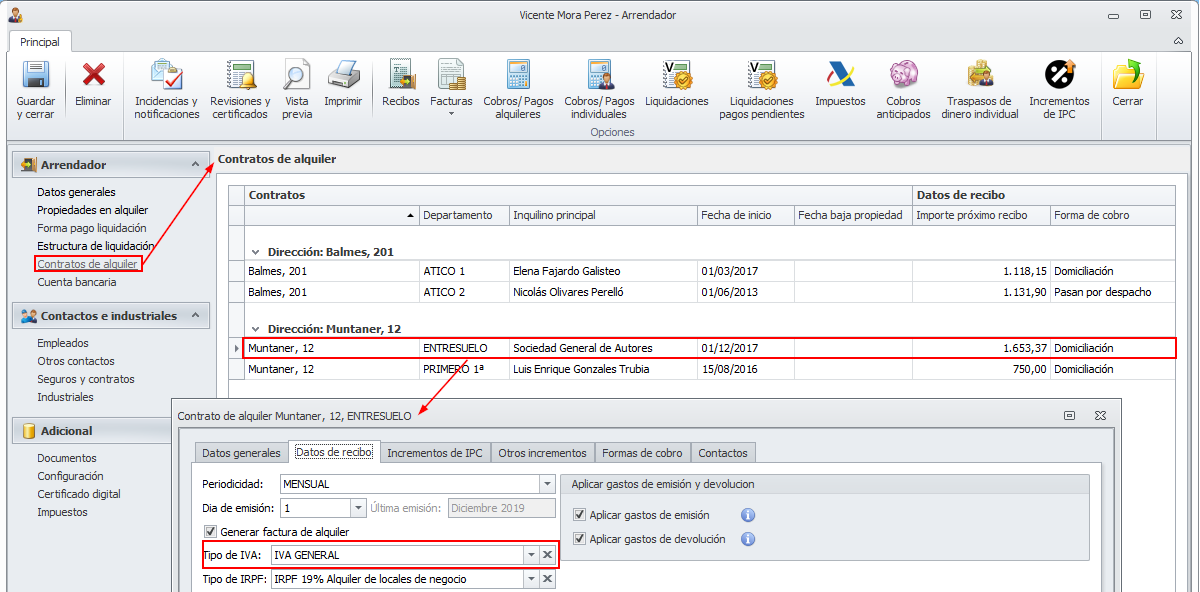Image resolution: width=1200 pixels, height=592 pixels.
Task: Switch to the Incrementos de IPC tab
Action: [x=434, y=453]
